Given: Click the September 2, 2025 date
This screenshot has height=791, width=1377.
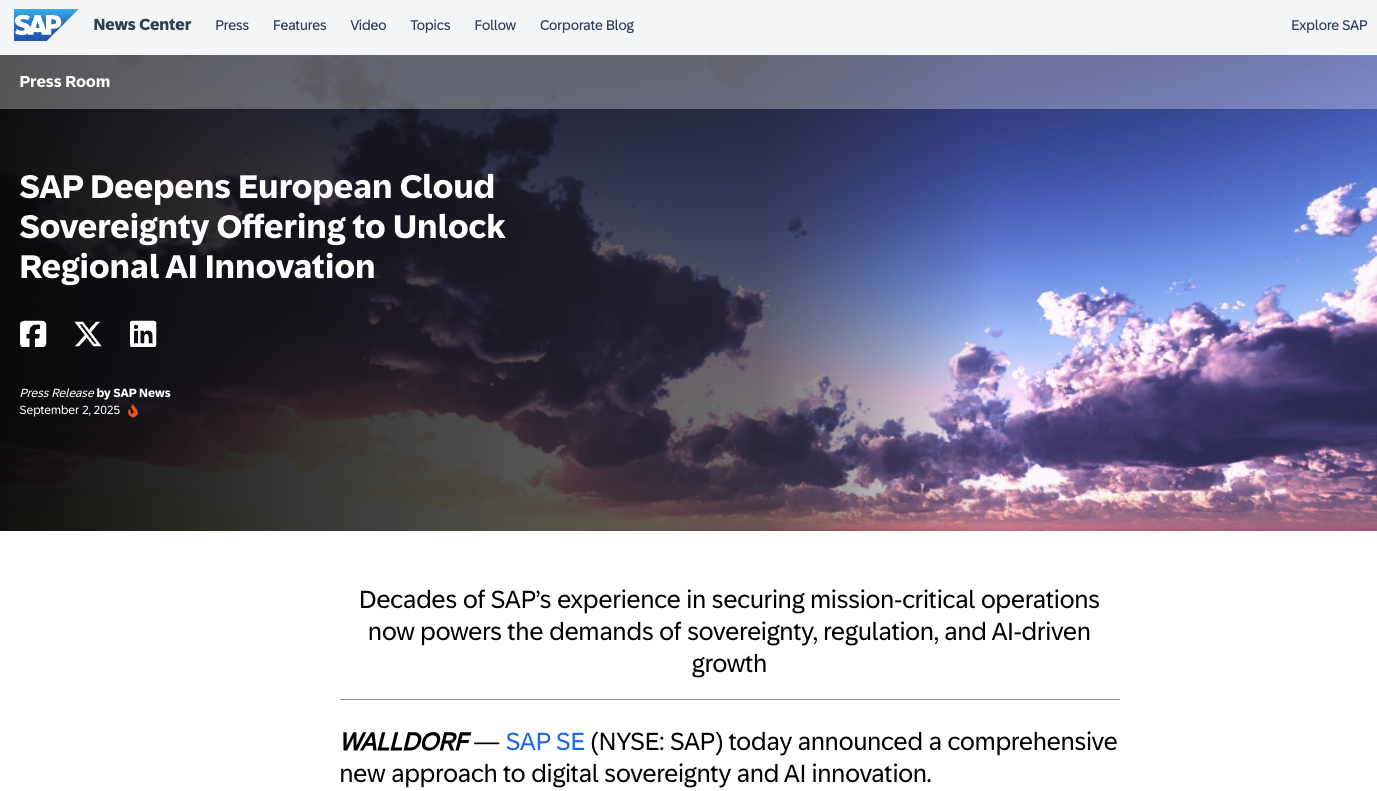Looking at the screenshot, I should pos(70,410).
